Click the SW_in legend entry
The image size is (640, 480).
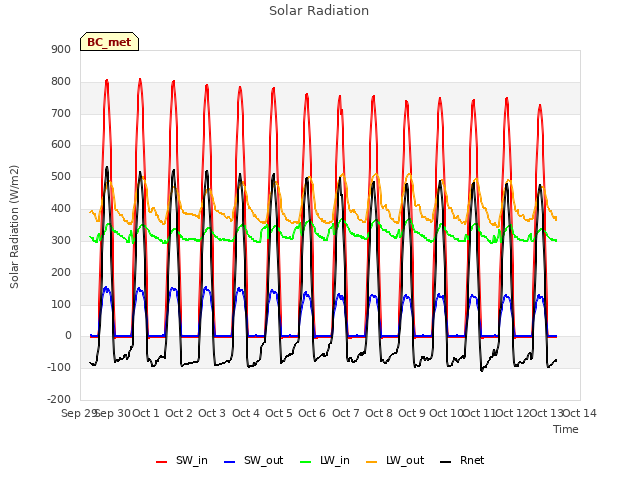click(x=182, y=460)
